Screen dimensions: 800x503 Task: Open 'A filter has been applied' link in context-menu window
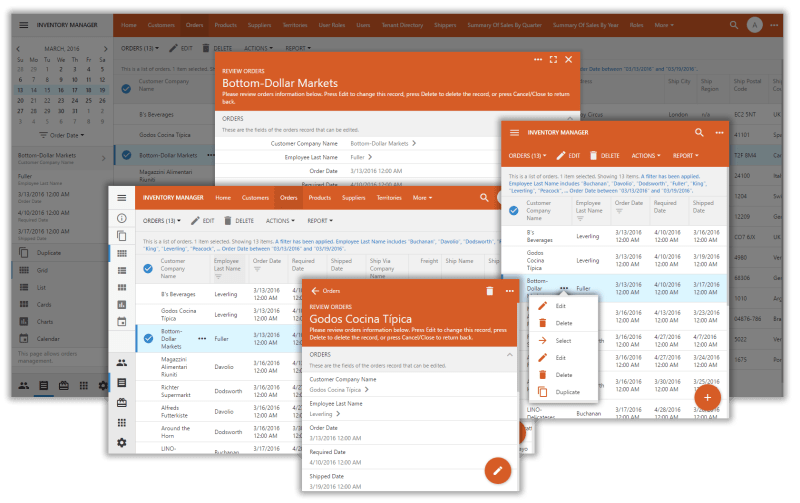click(x=670, y=177)
